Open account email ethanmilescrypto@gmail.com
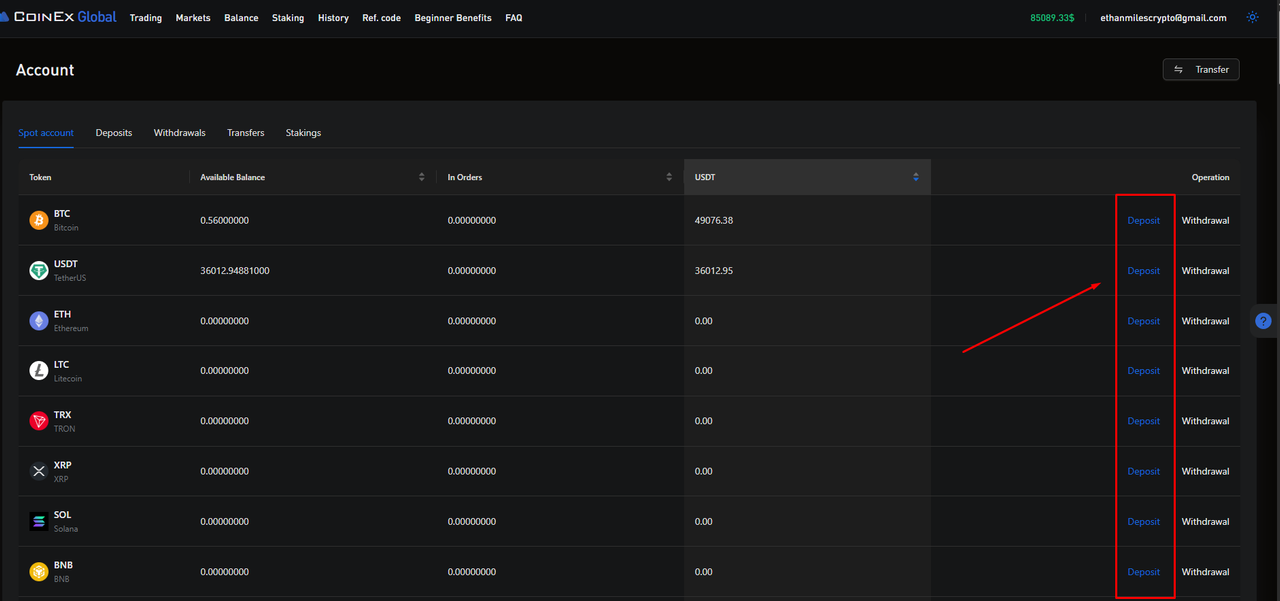 coord(1163,18)
